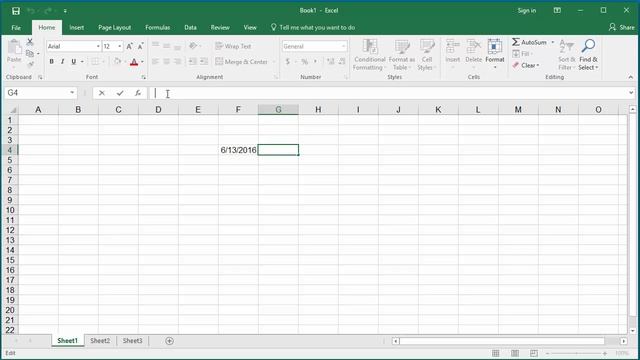Switch to the Review tab

point(220,27)
